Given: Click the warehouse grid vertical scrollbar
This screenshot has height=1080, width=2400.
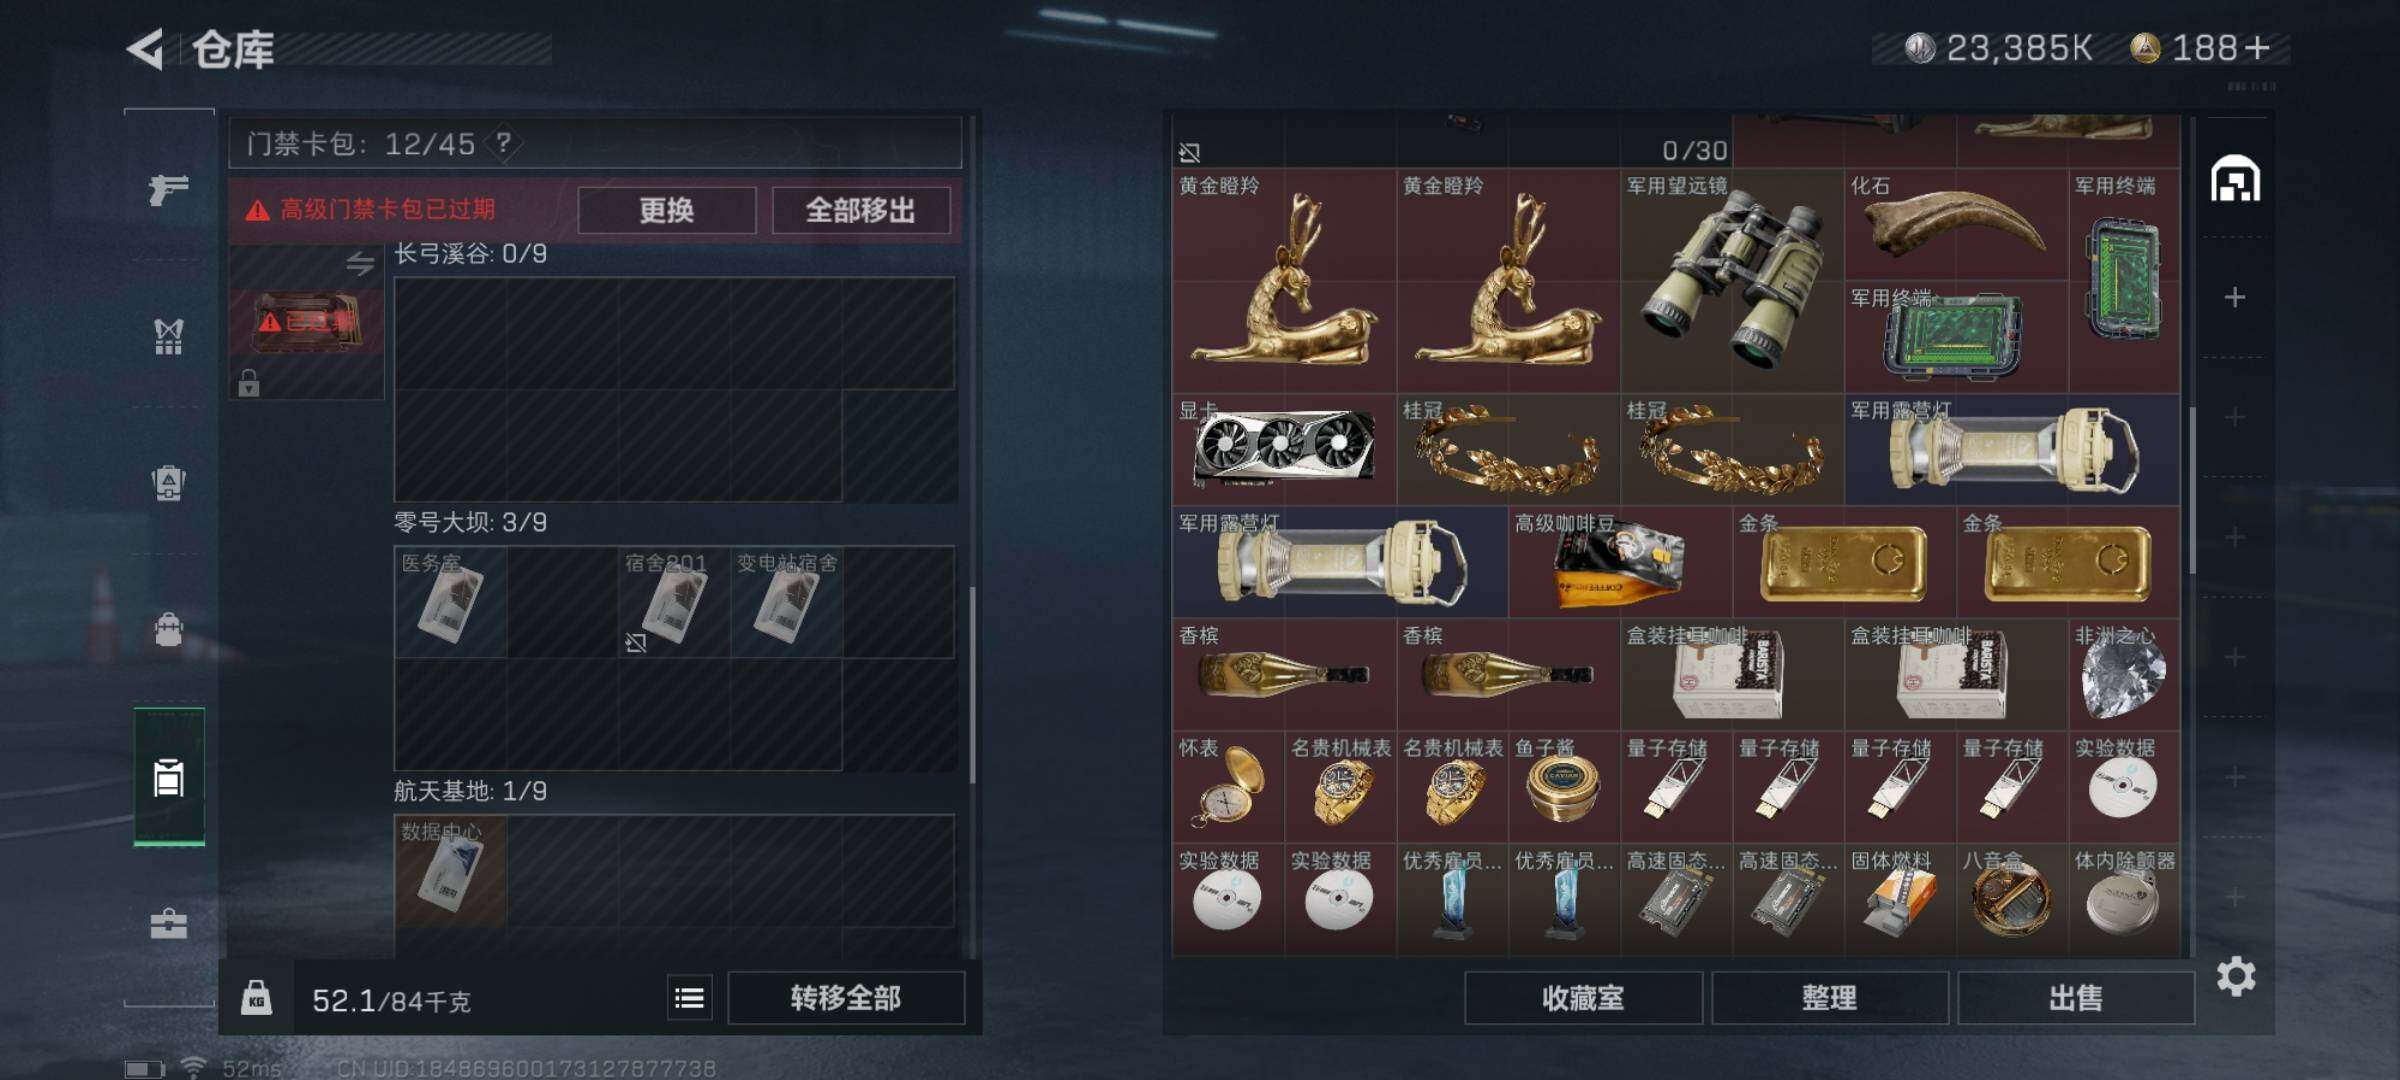Looking at the screenshot, I should tap(2192, 490).
